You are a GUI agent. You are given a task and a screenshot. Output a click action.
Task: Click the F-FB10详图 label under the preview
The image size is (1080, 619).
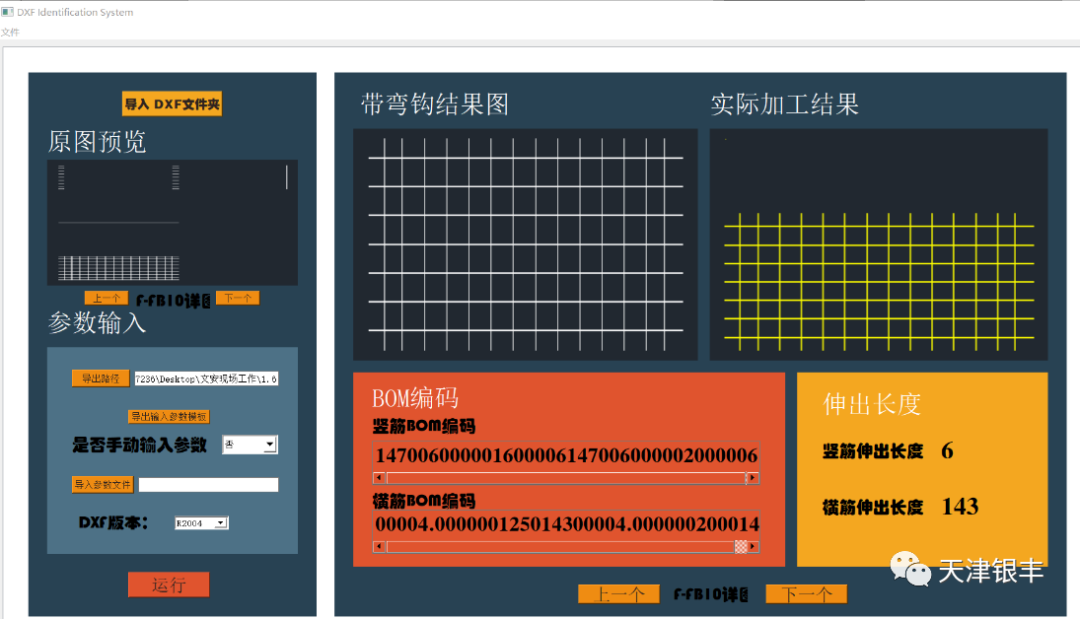click(x=173, y=301)
